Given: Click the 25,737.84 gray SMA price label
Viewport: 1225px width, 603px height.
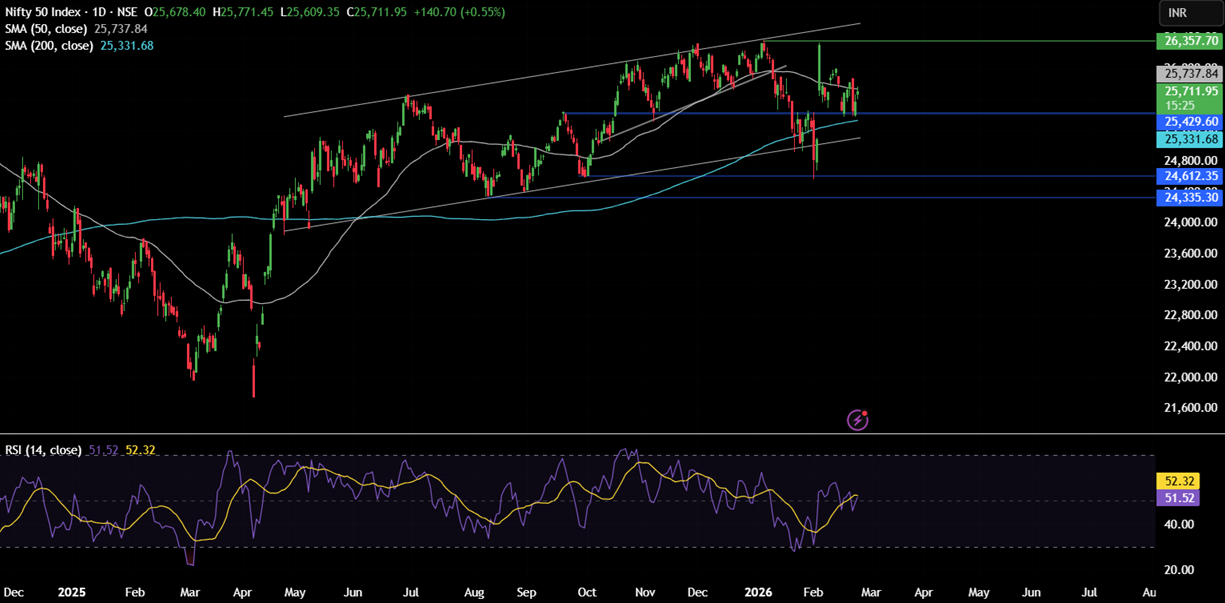Looking at the screenshot, I should click(1189, 74).
